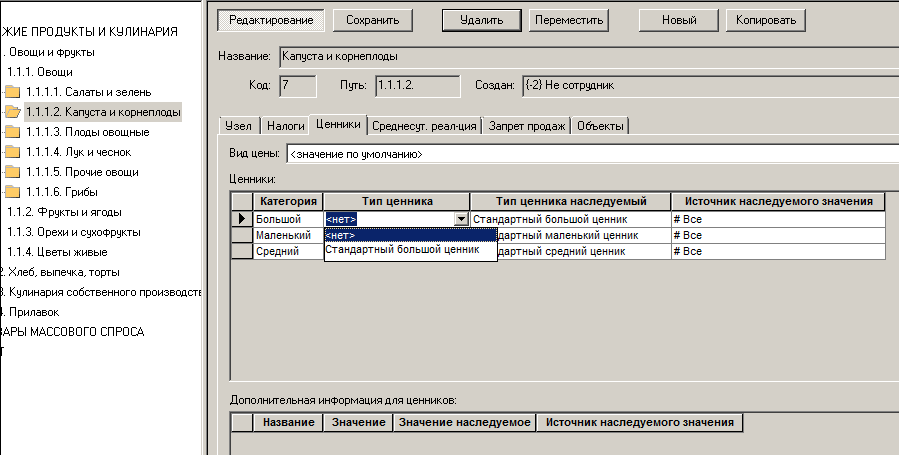The height and width of the screenshot is (455, 899).
Task: Click folder icon of Лук и чеснок
Action: tap(12, 152)
